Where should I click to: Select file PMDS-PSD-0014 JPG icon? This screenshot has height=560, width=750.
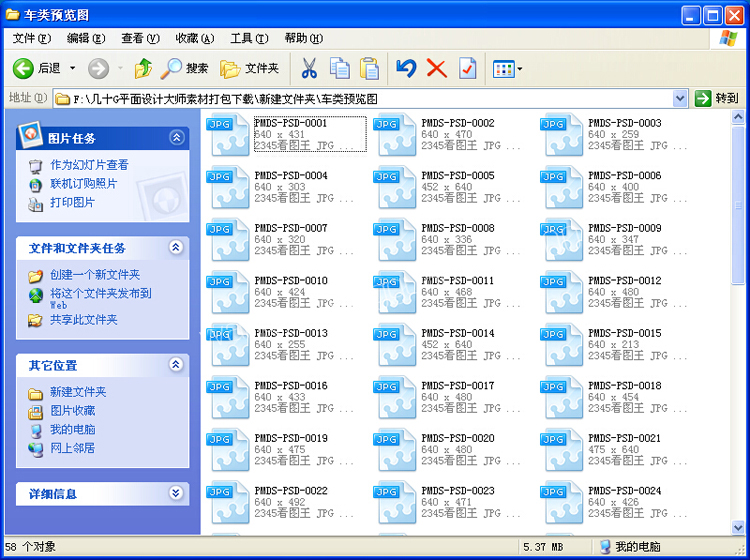pos(395,345)
